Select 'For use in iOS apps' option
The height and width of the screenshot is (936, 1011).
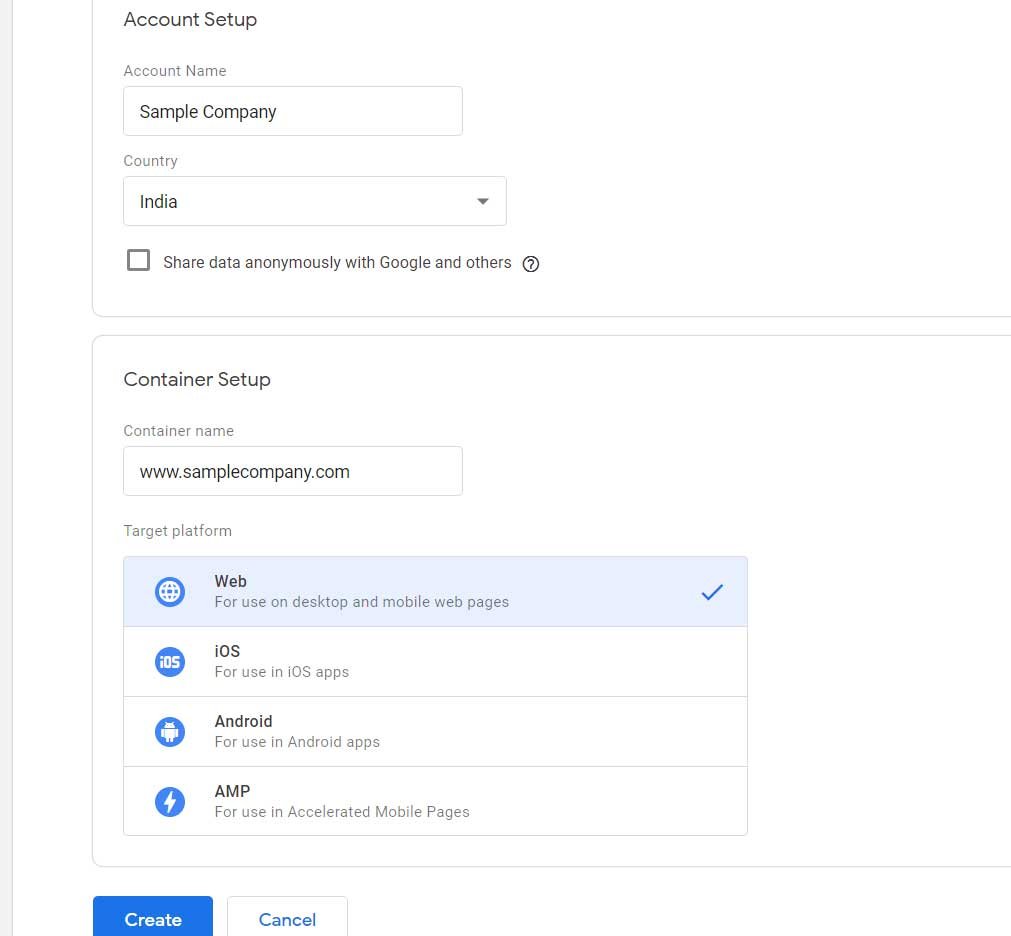281,672
